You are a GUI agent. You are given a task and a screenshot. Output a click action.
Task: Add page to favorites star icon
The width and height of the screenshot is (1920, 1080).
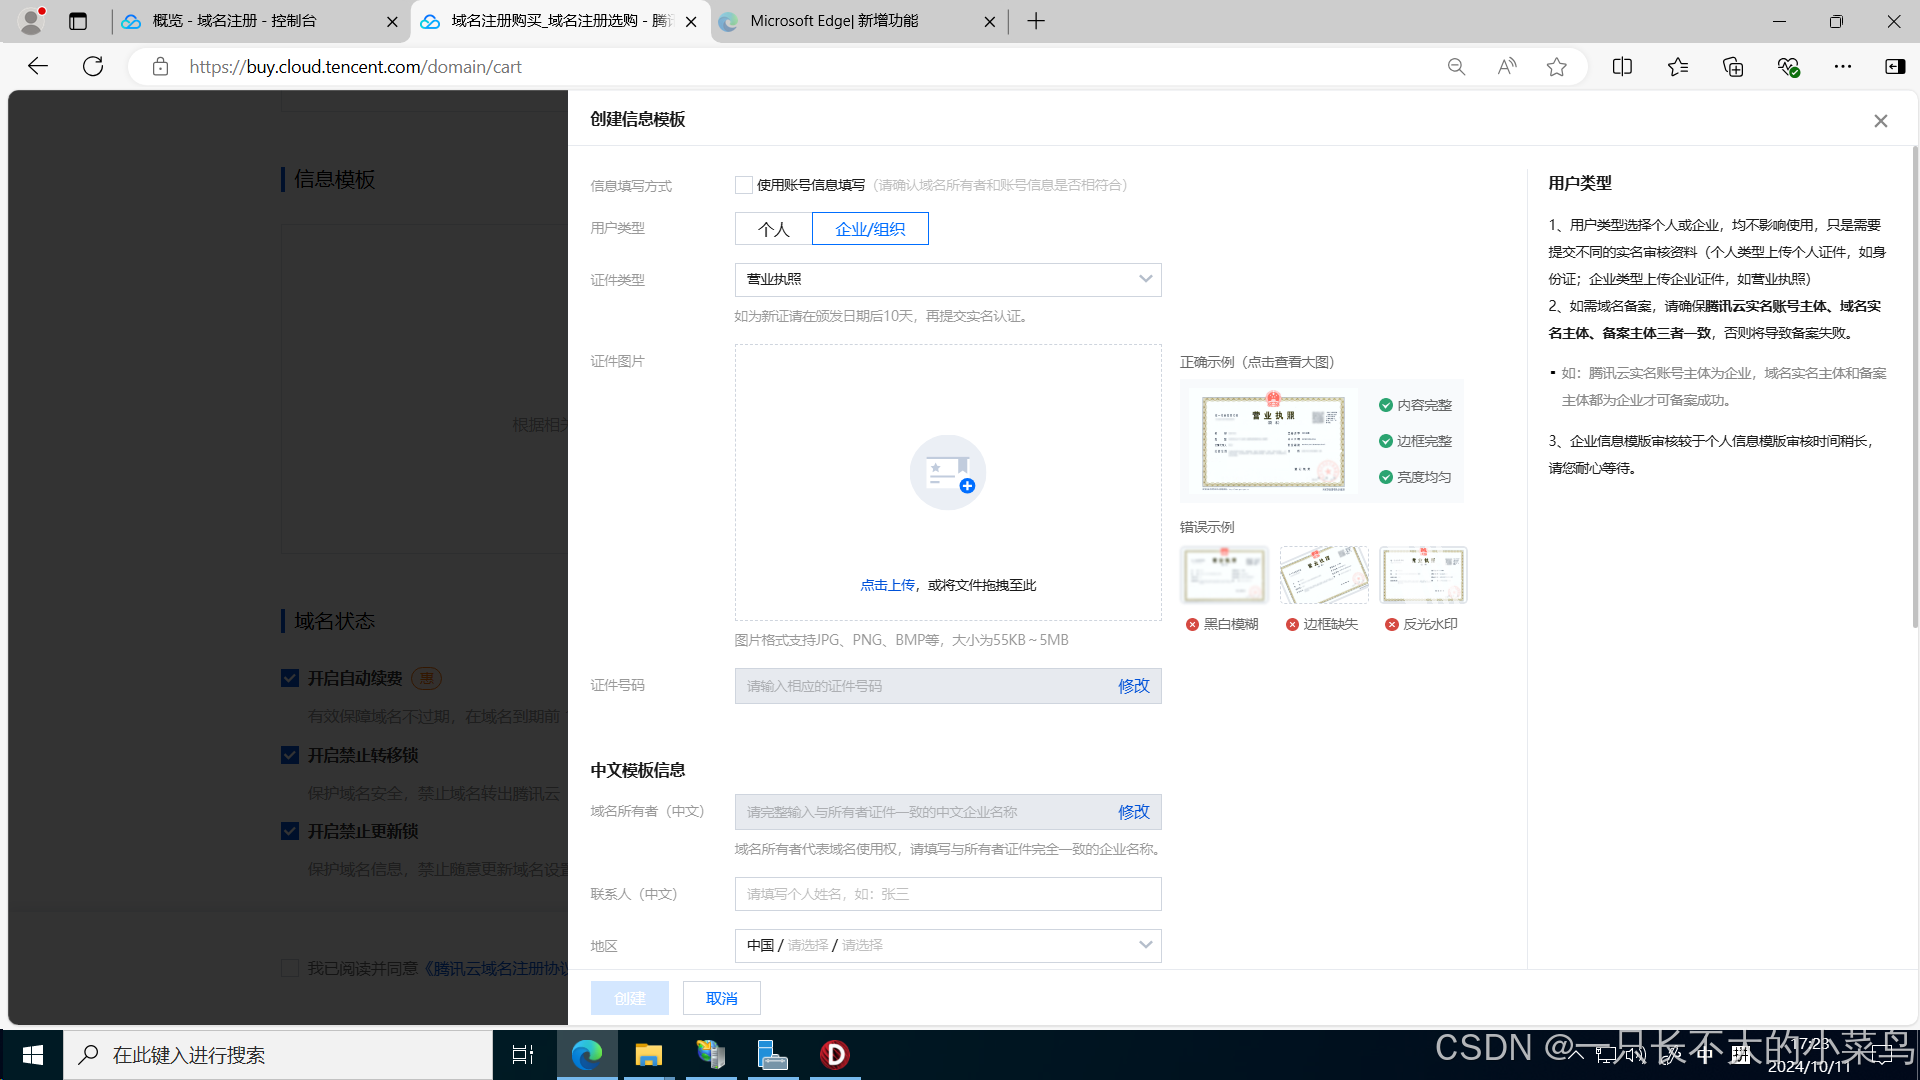click(1556, 67)
